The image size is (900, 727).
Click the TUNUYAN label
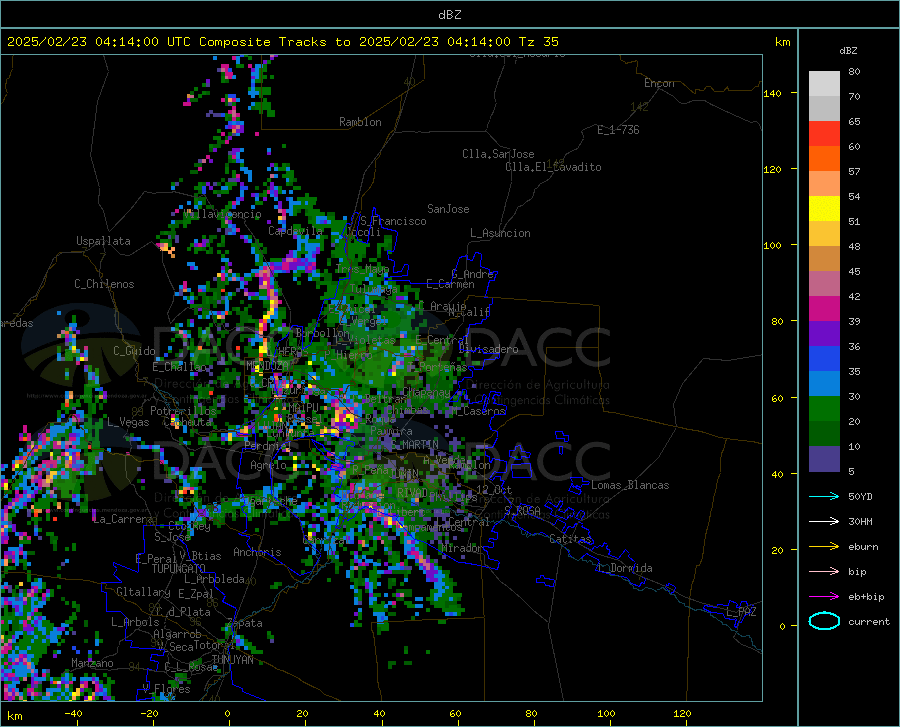[233, 659]
